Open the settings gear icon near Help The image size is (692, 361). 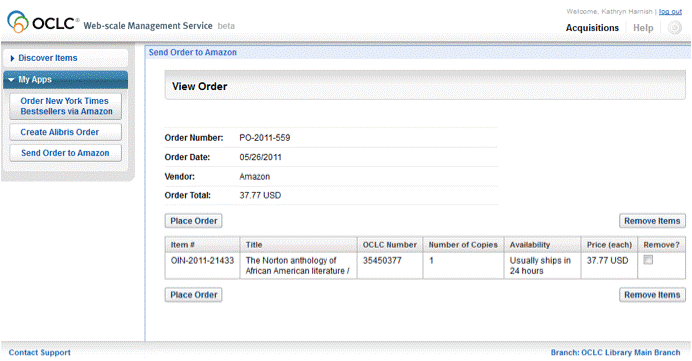click(x=674, y=28)
